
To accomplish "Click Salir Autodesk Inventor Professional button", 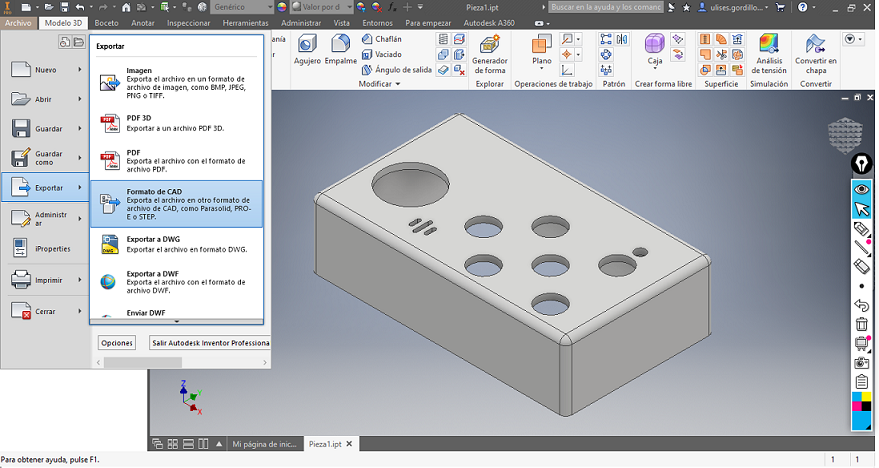I will point(210,342).
